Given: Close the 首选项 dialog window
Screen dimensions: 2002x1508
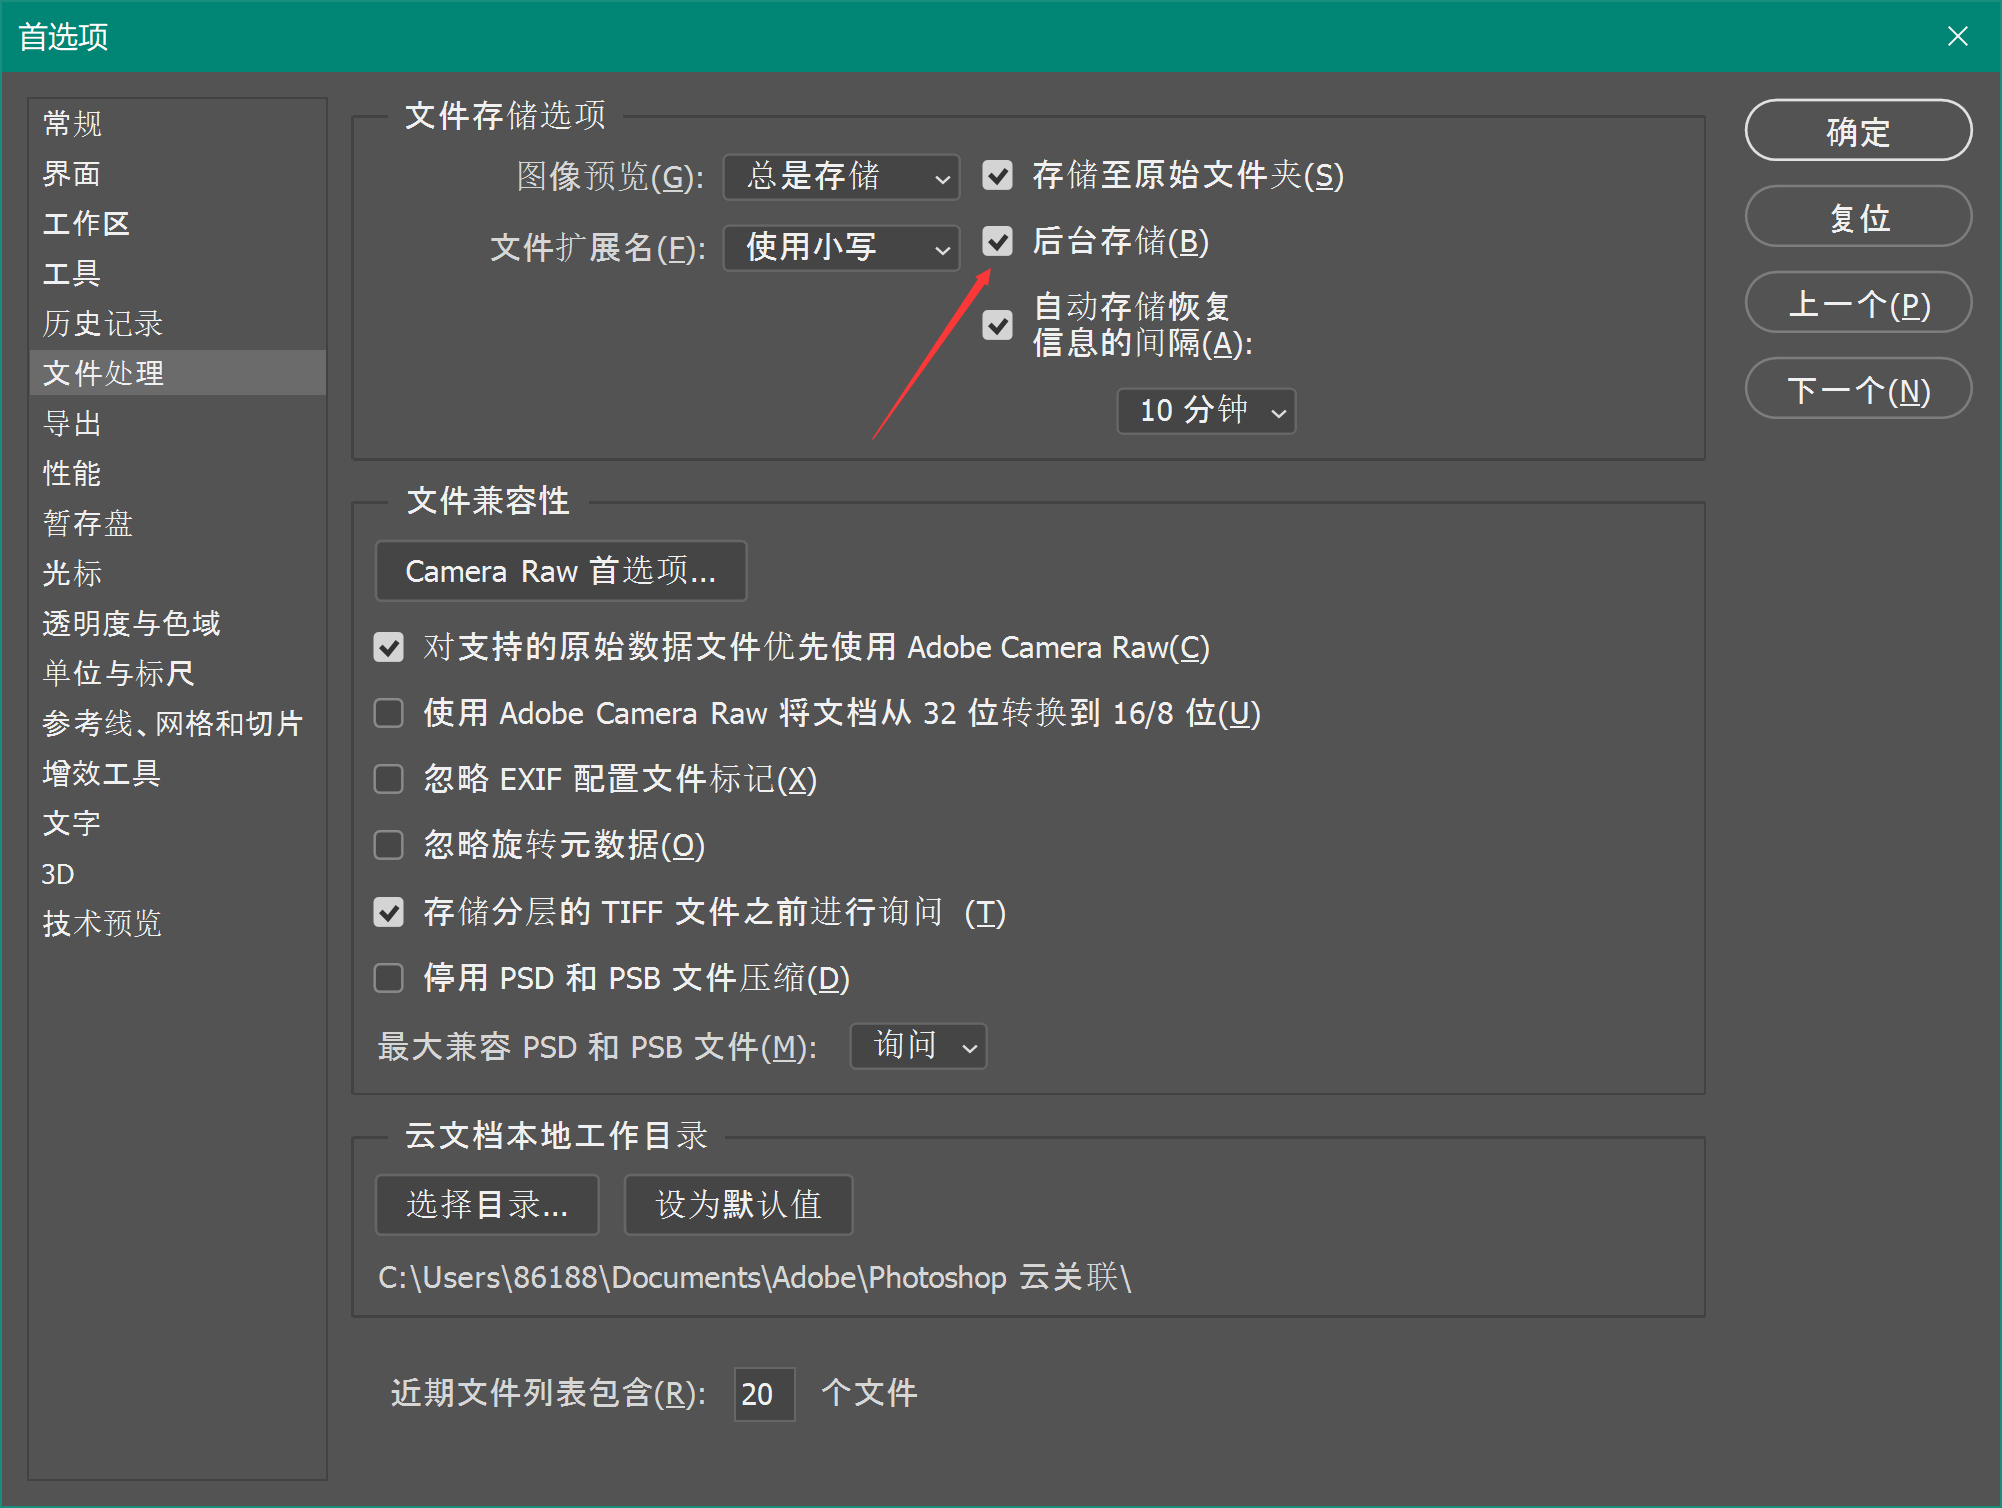Looking at the screenshot, I should [x=1957, y=37].
